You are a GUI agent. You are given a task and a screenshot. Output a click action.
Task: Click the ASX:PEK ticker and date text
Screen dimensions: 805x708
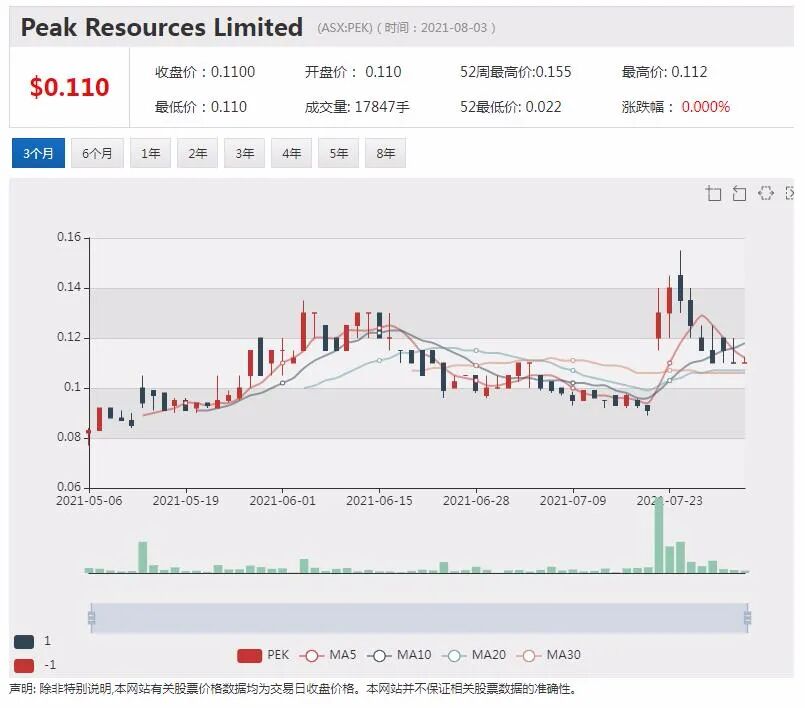[x=406, y=28]
